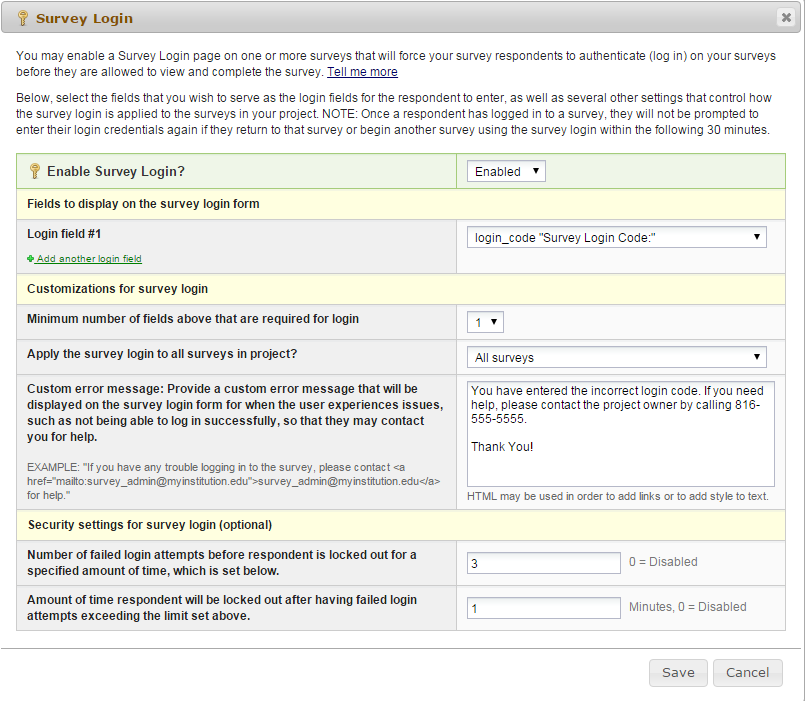This screenshot has height=701, width=805.
Task: Click into the custom error message text area
Action: [x=620, y=433]
